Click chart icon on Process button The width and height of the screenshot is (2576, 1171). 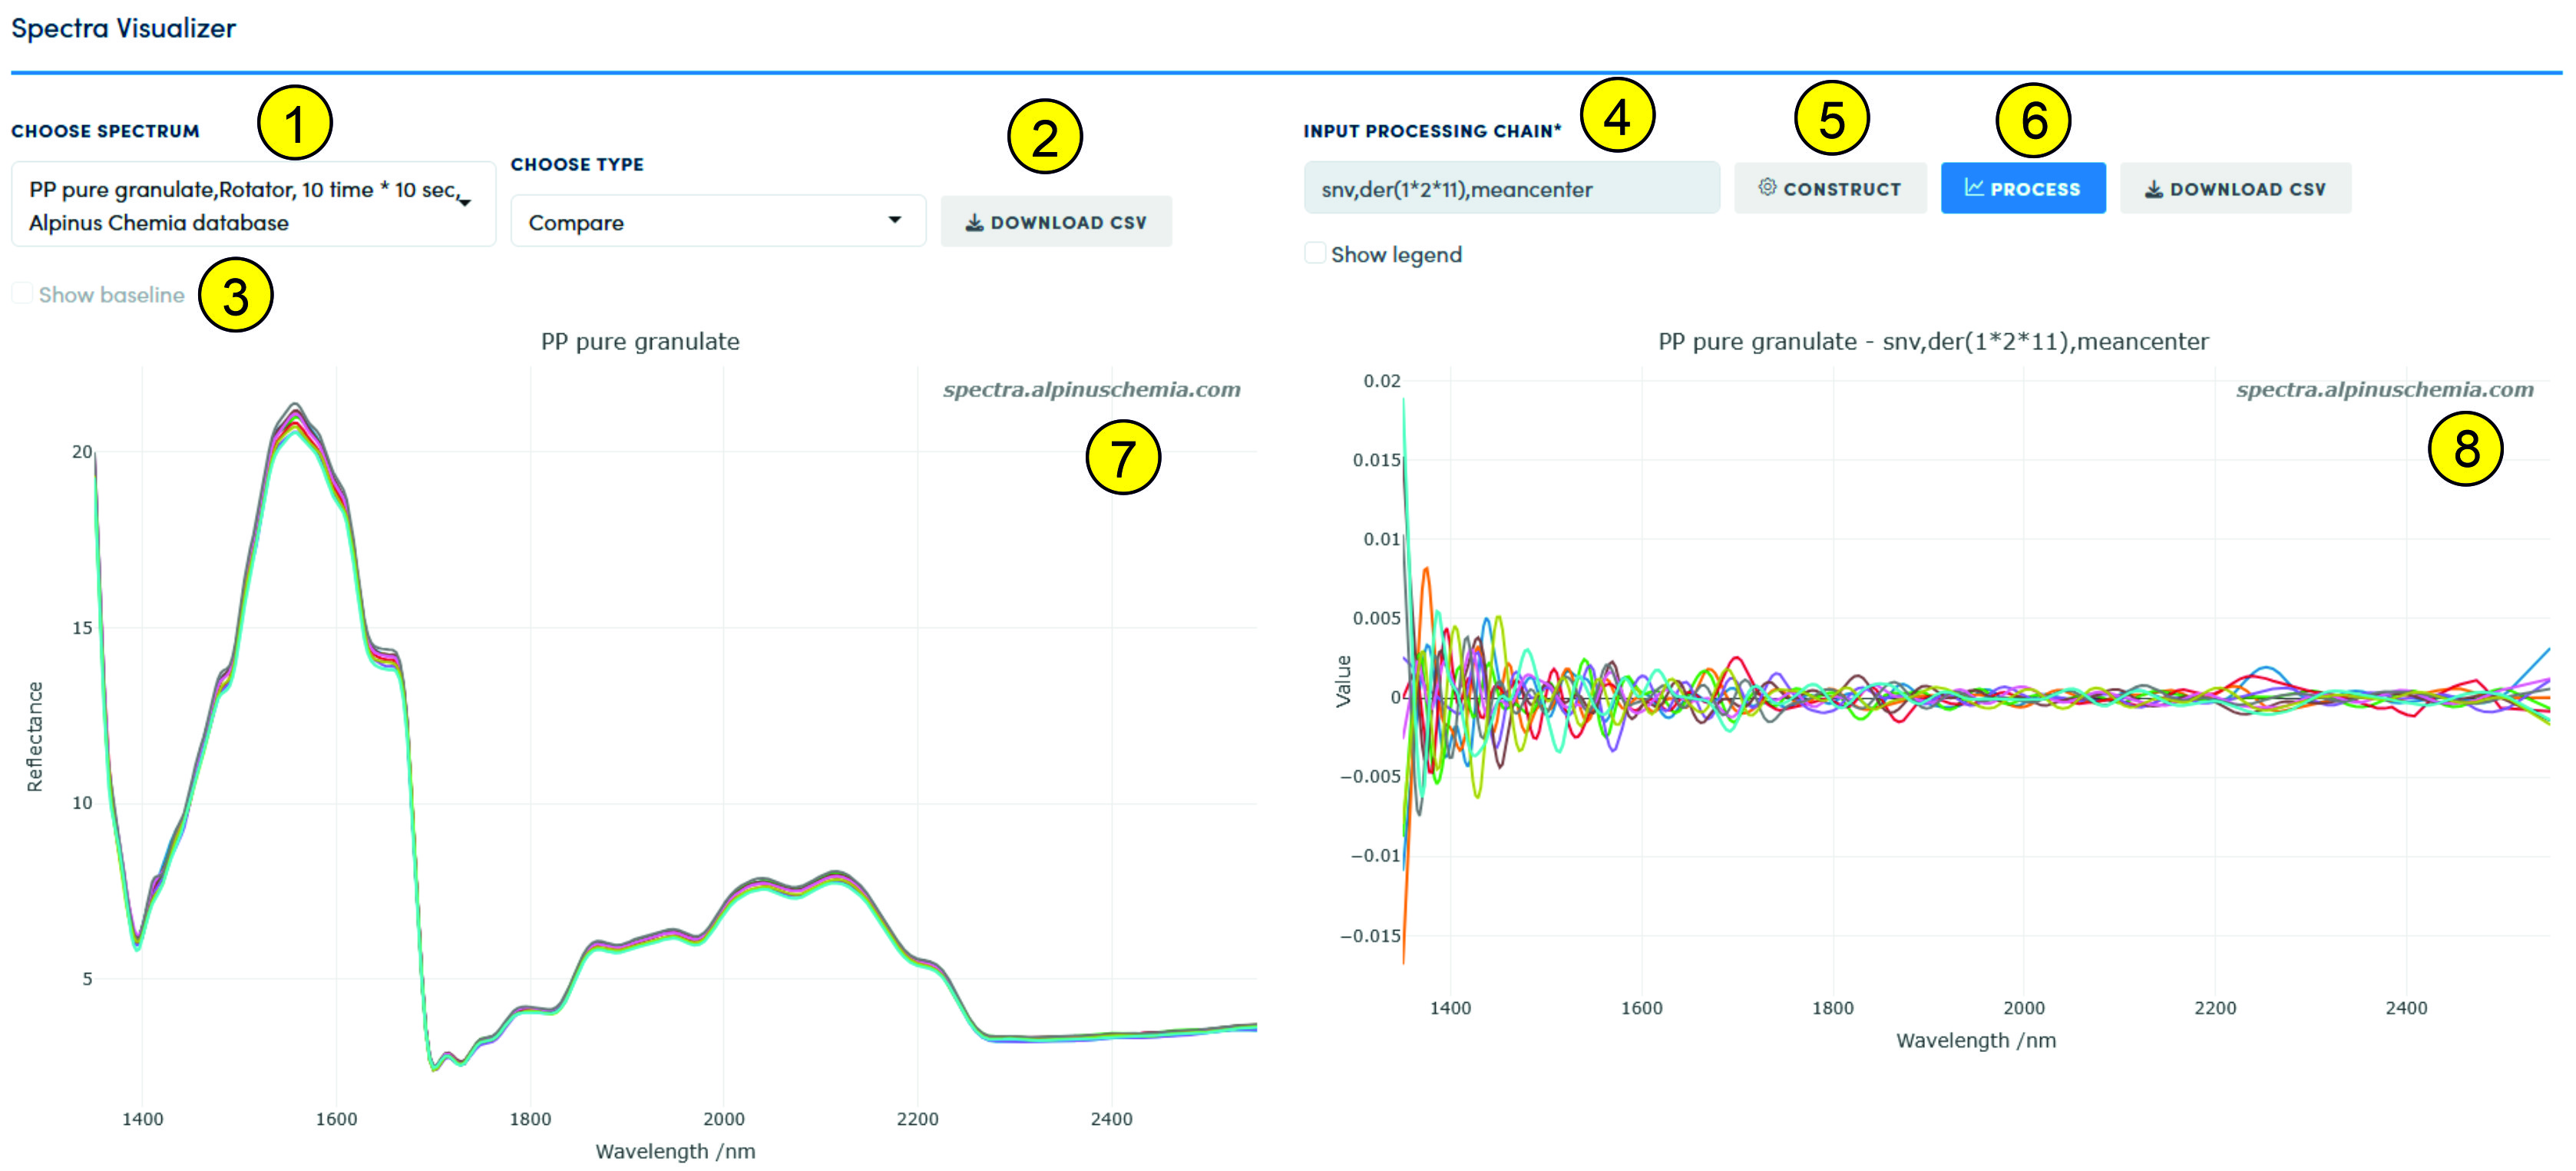(1973, 187)
